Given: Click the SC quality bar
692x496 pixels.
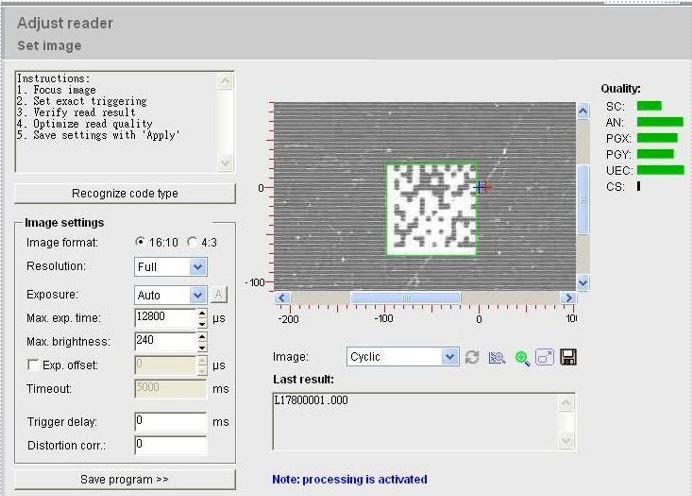Looking at the screenshot, I should click(x=649, y=106).
